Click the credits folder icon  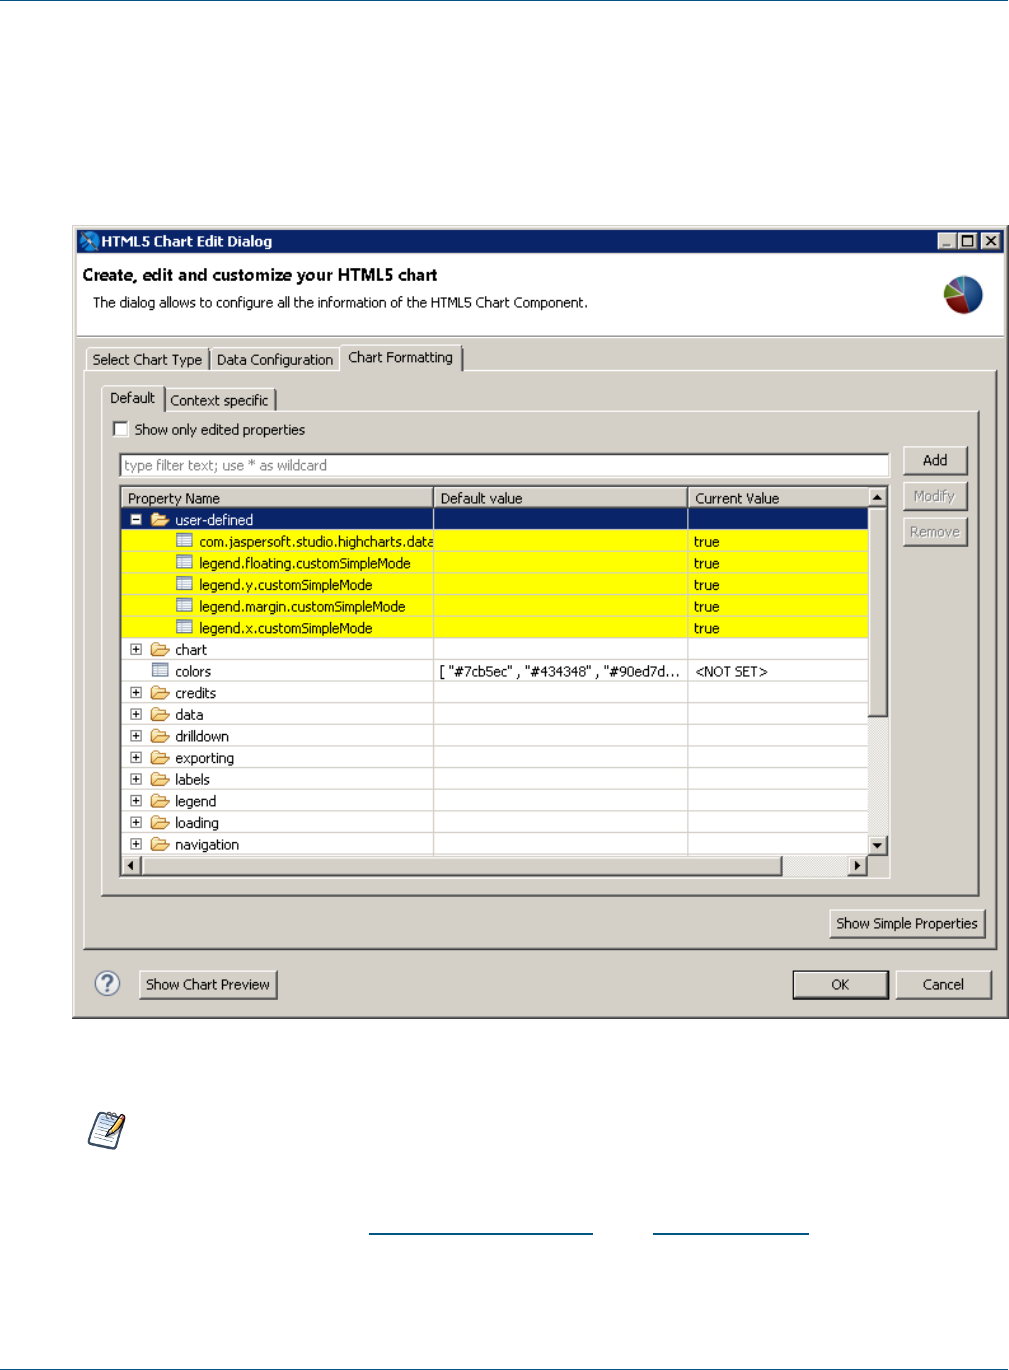[159, 693]
